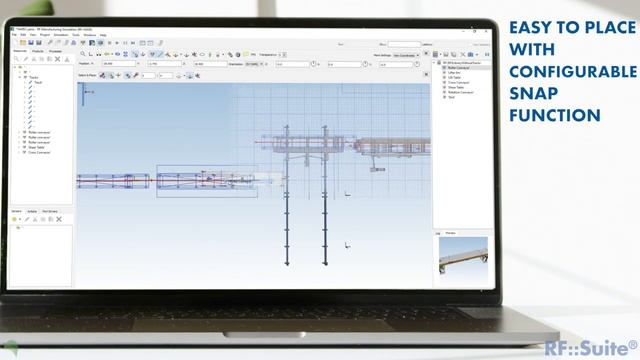Collapse the Tracks tree node
This screenshot has height=360, width=640.
click(20, 77)
